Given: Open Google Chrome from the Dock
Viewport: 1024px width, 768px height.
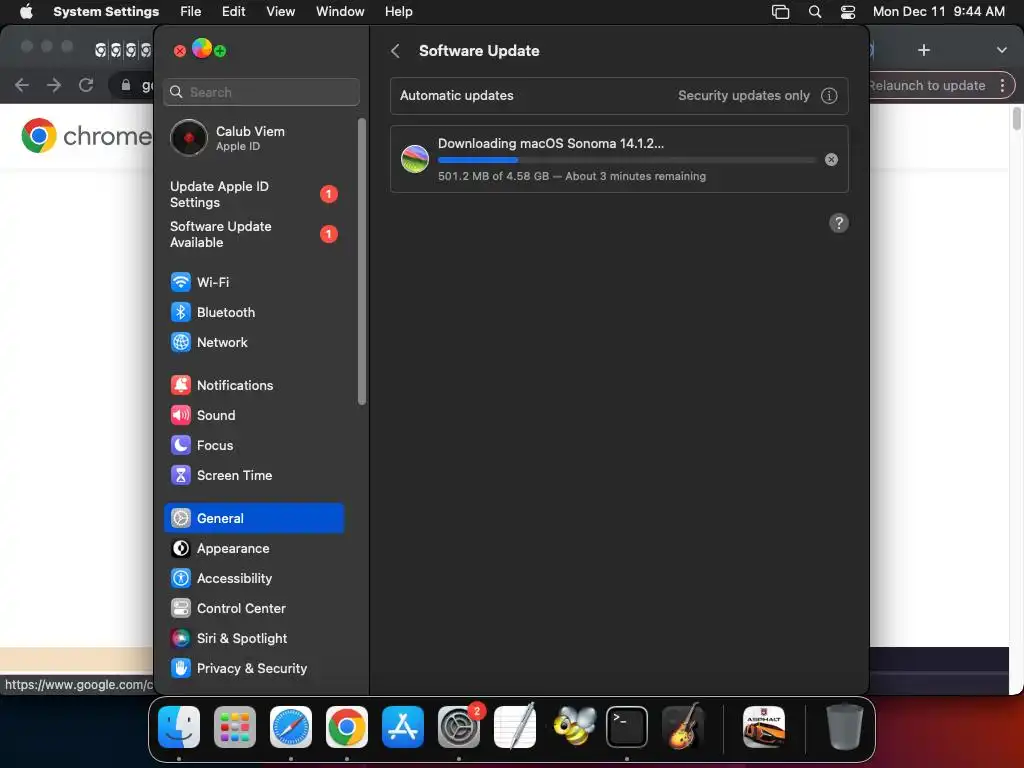Looking at the screenshot, I should (347, 727).
